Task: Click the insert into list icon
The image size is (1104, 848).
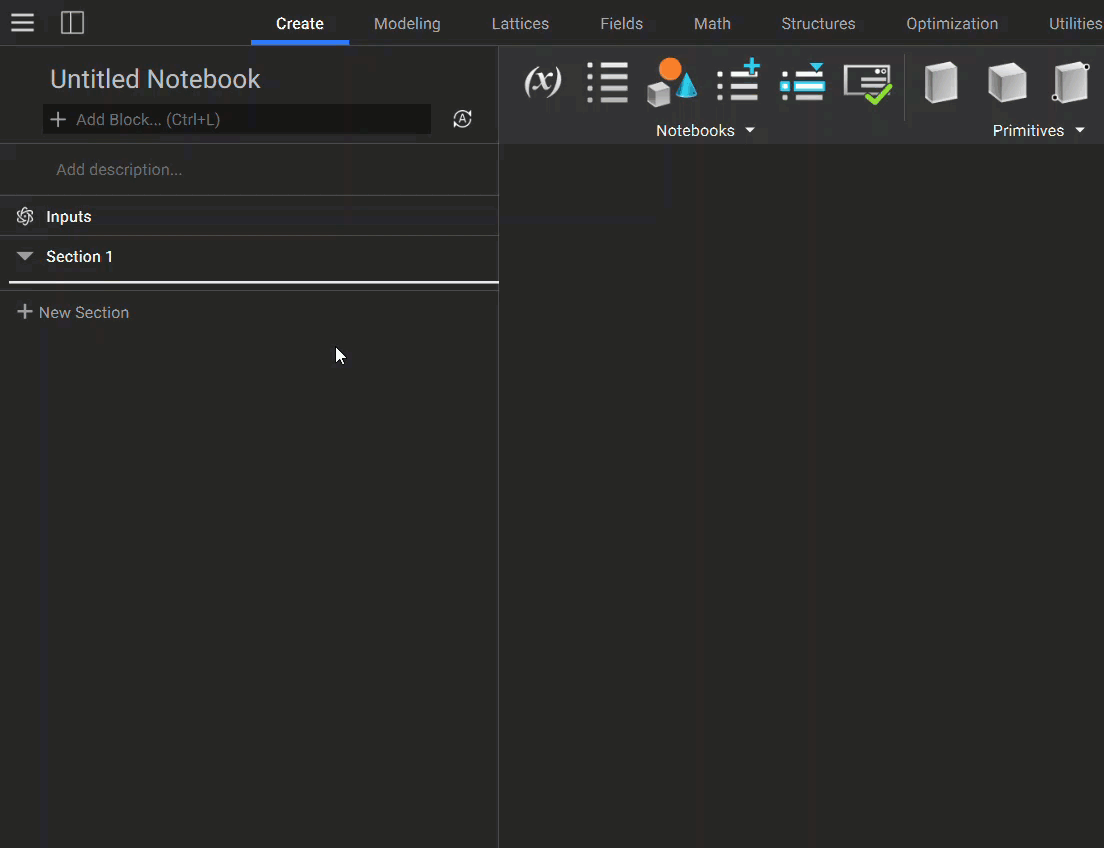Action: 802,82
